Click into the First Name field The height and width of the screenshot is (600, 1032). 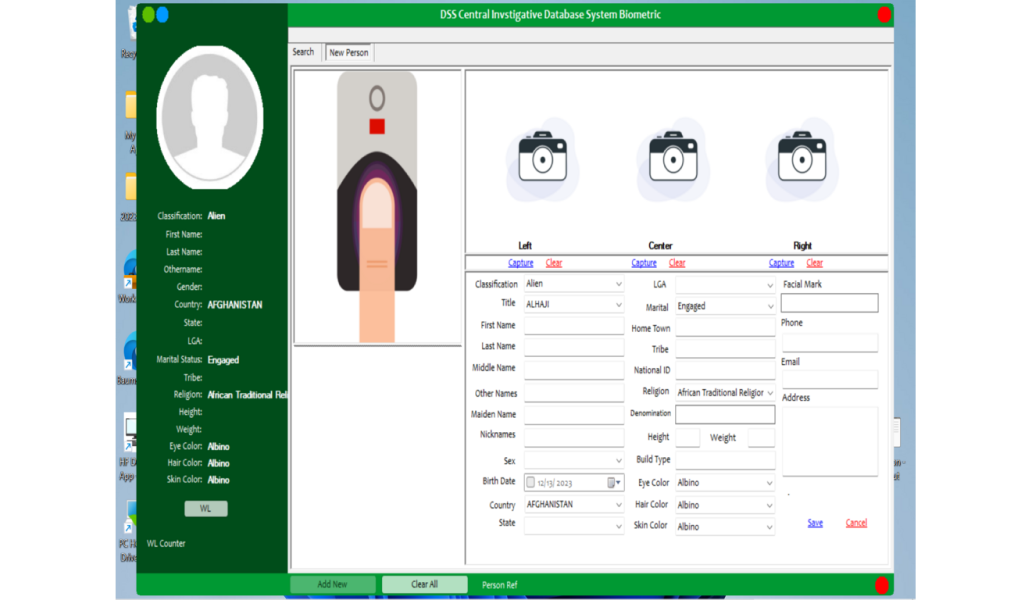tap(574, 326)
